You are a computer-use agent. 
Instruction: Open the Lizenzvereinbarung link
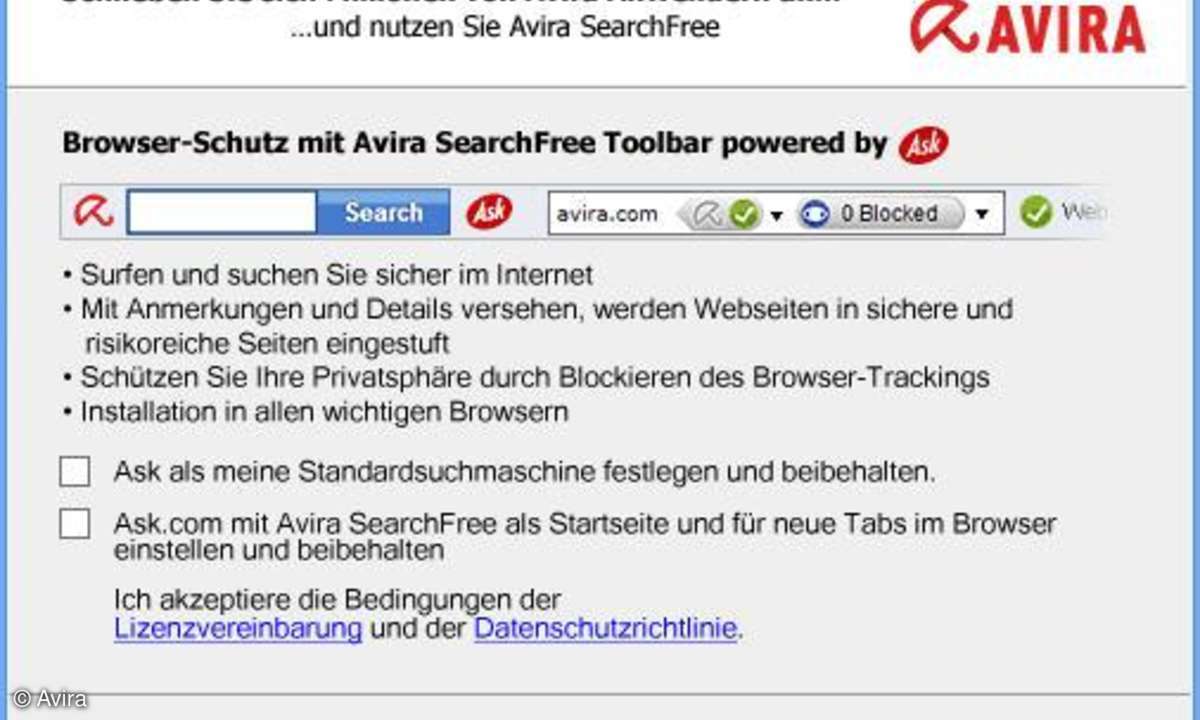pyautogui.click(x=238, y=629)
